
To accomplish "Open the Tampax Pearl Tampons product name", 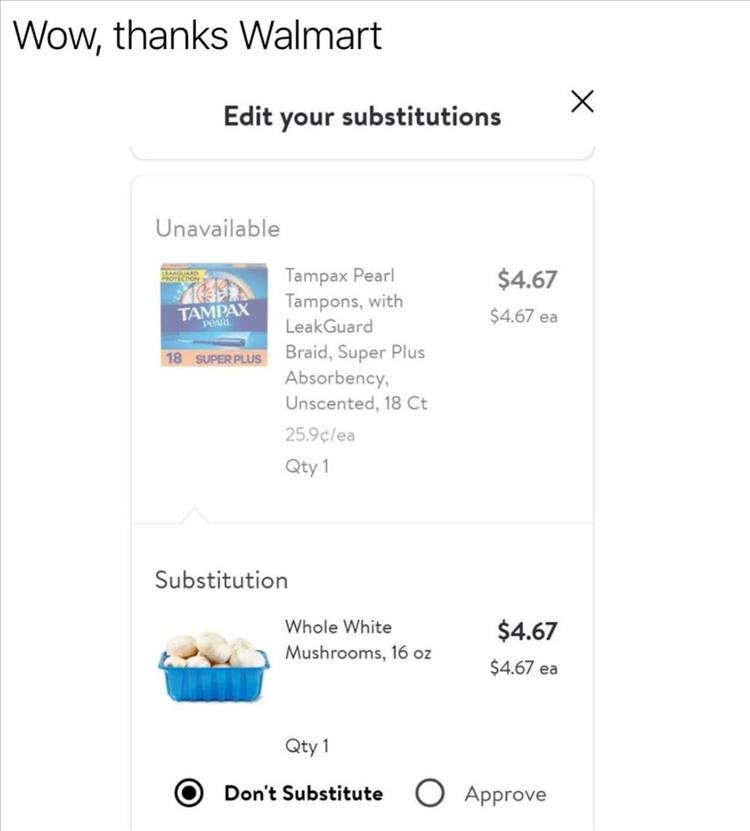I will (x=357, y=339).
